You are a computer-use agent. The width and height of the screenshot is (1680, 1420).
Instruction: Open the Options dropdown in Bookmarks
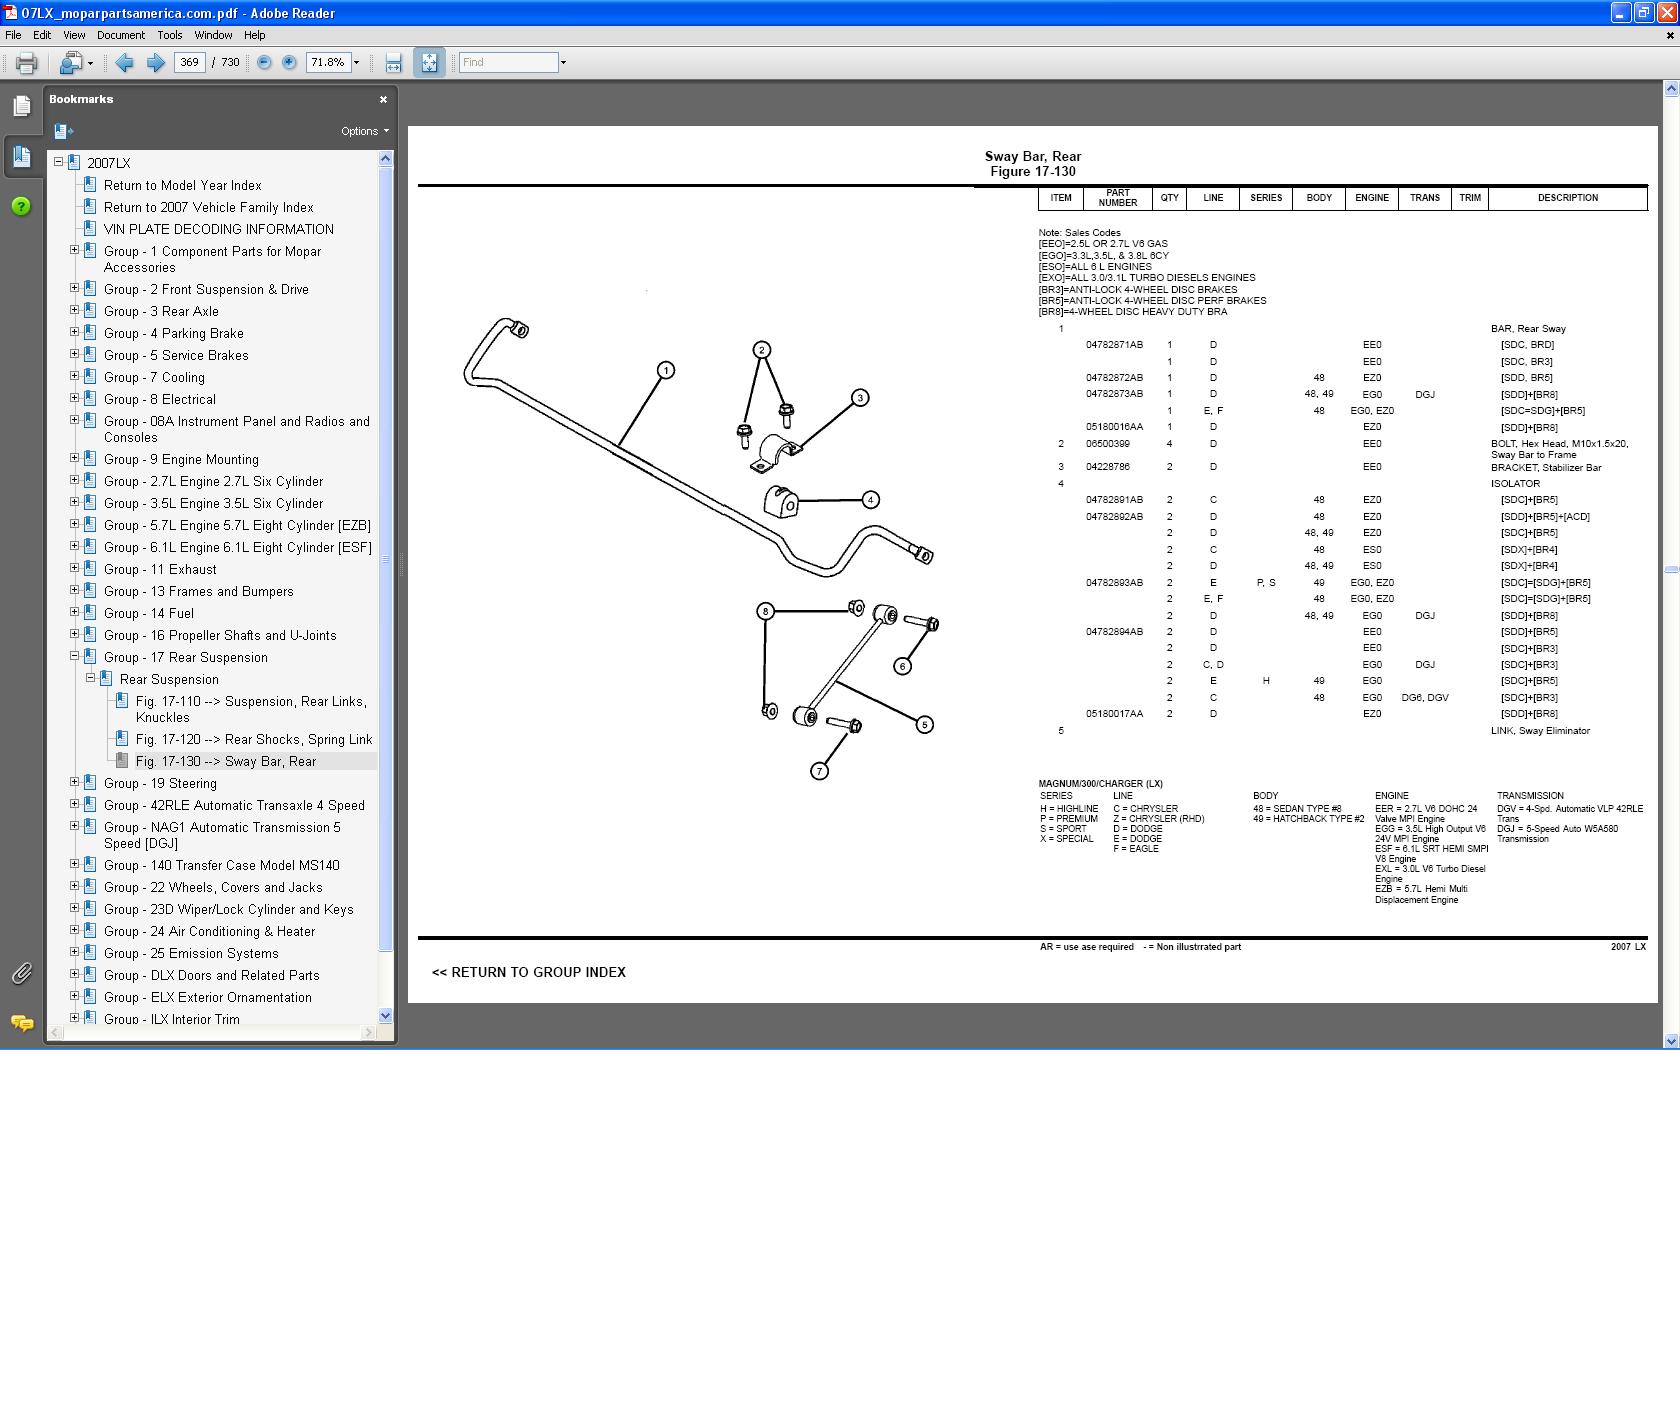(x=363, y=131)
